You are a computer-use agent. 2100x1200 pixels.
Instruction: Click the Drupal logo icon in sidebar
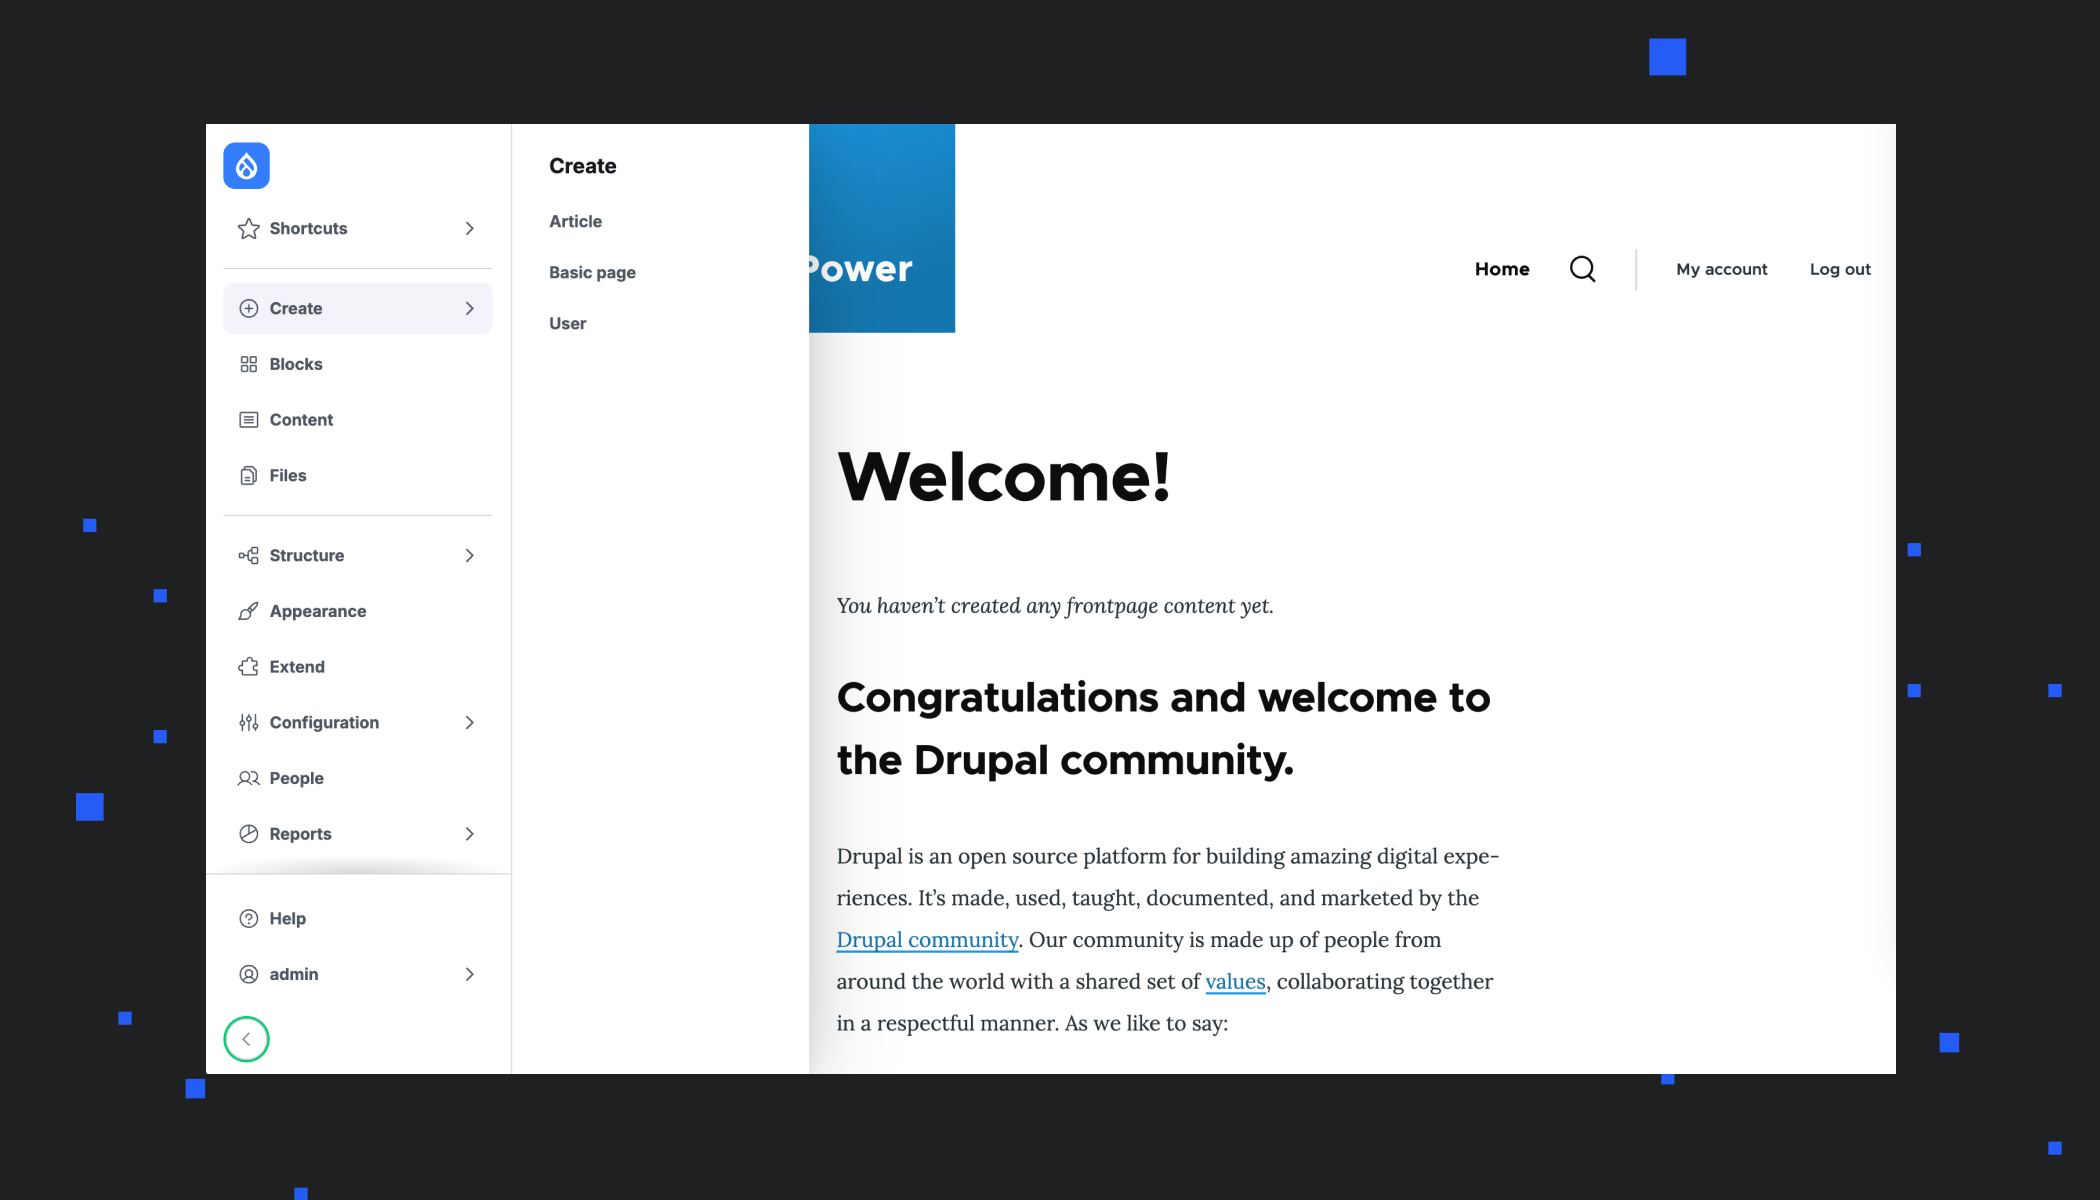click(247, 164)
